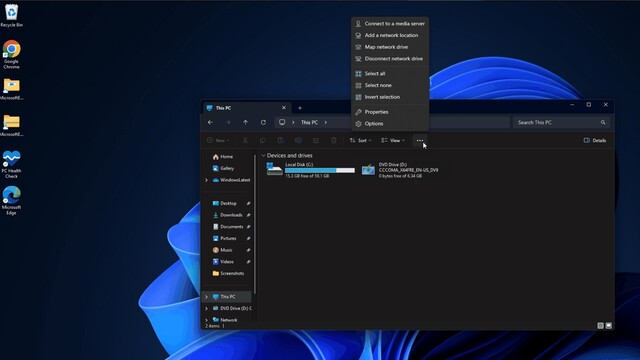This screenshot has height=360, width=640.
Task: Launch Microsoft Edge desktop shortcut
Action: pos(11,200)
